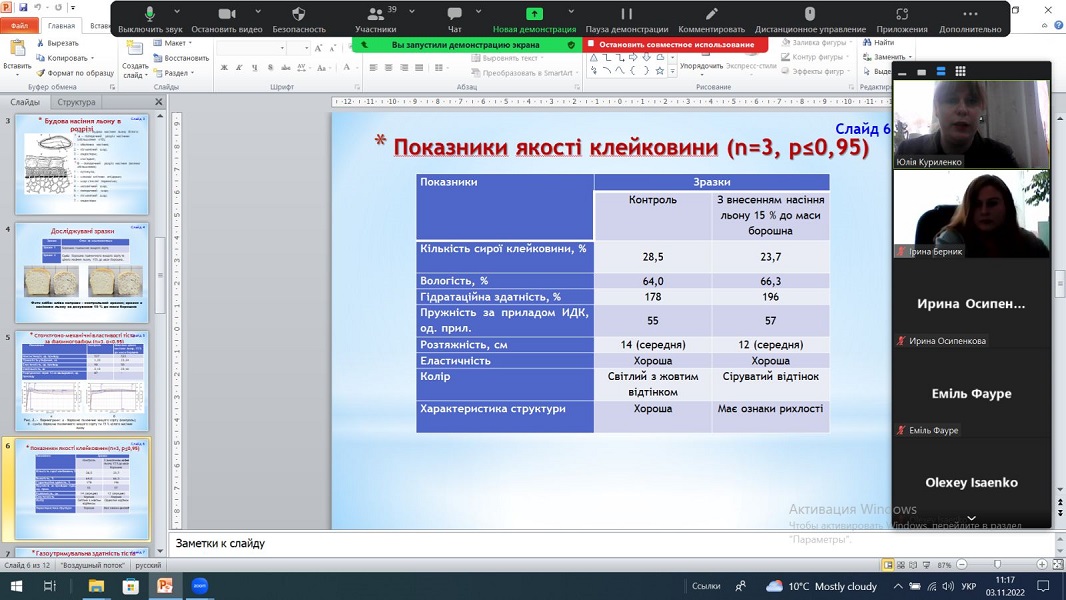Open Zoom app from Windows taskbar
This screenshot has width=1066, height=600.
coord(199,586)
